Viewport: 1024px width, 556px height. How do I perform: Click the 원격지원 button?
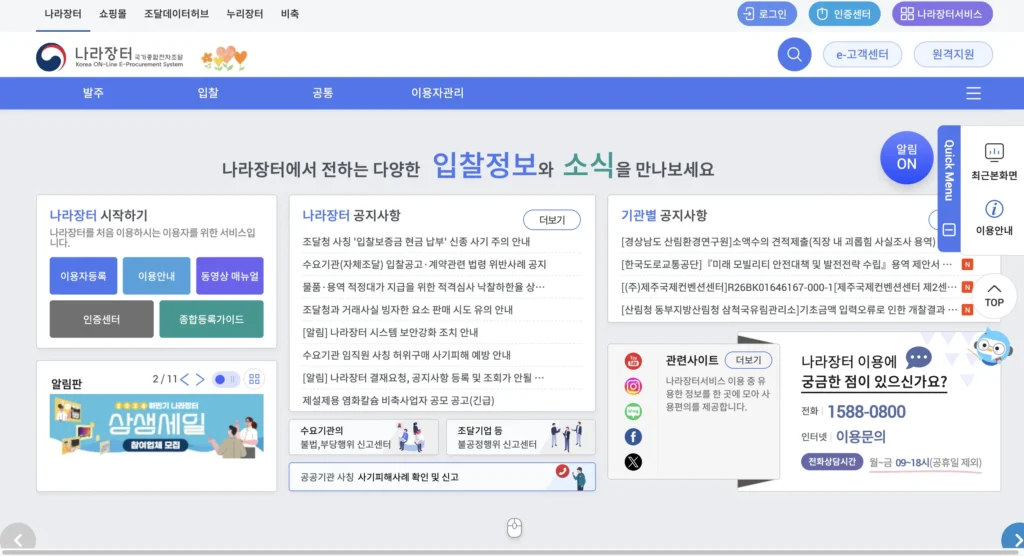click(953, 54)
